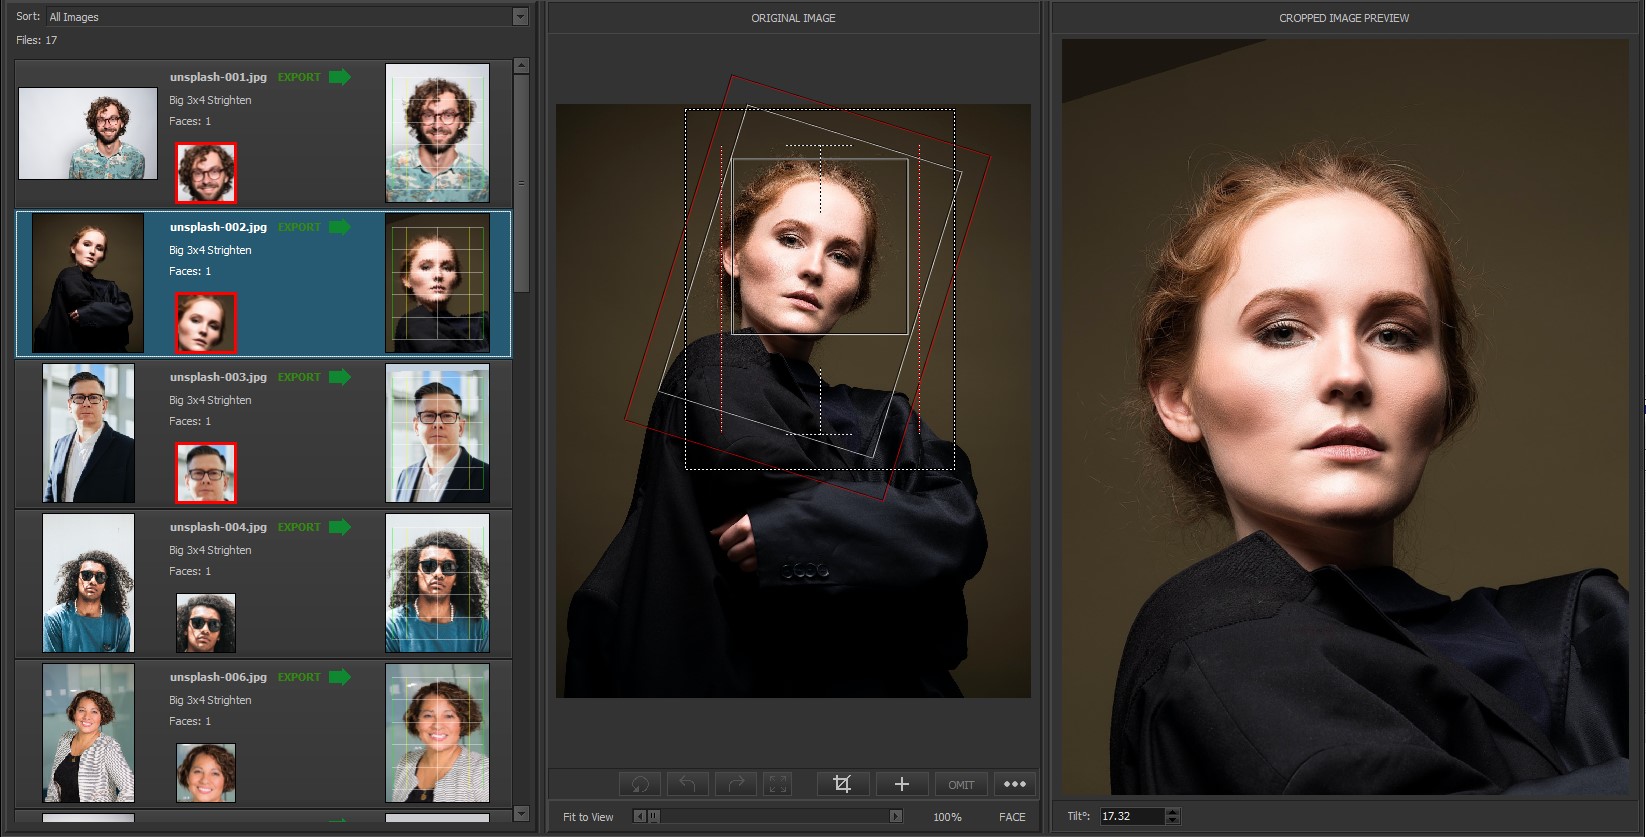Click the zoom slider handle
1646x837 pixels.
pyautogui.click(x=654, y=817)
